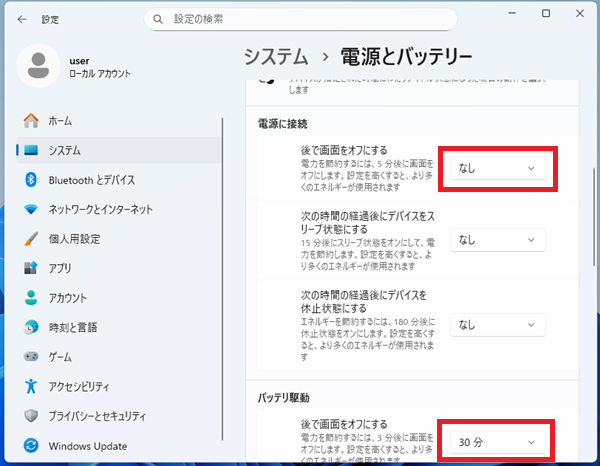This screenshot has height=466, width=600.
Task: Click the アクセシビリティ figure icon
Action: point(31,386)
